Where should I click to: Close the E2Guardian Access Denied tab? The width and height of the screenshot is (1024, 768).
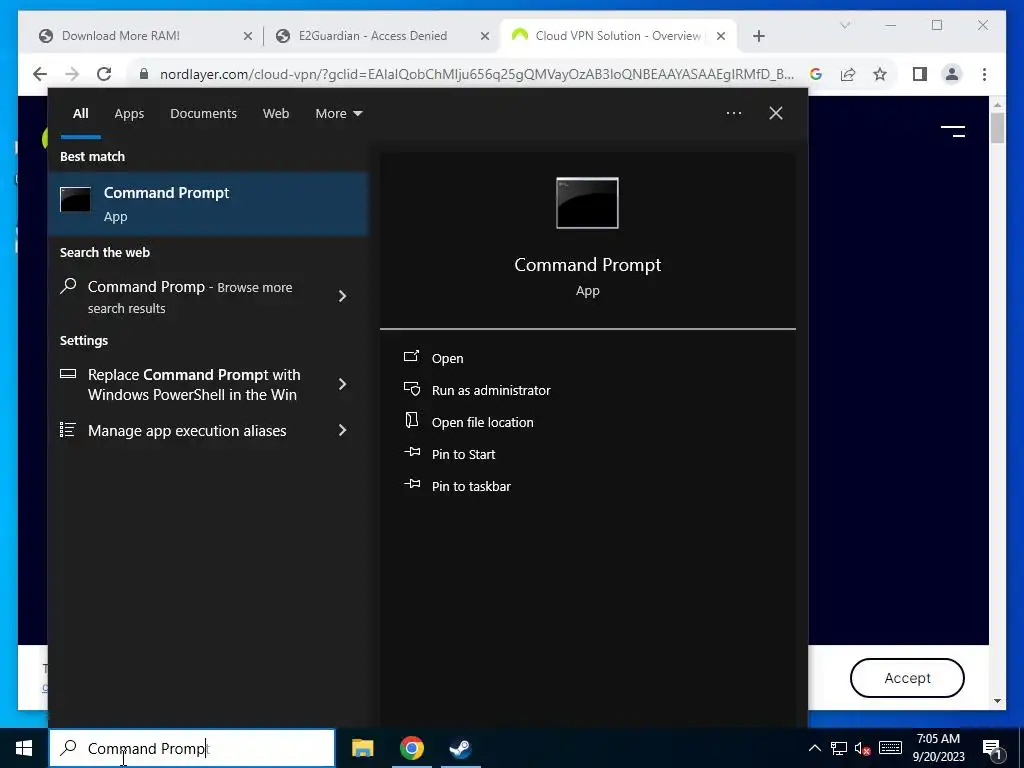click(485, 36)
